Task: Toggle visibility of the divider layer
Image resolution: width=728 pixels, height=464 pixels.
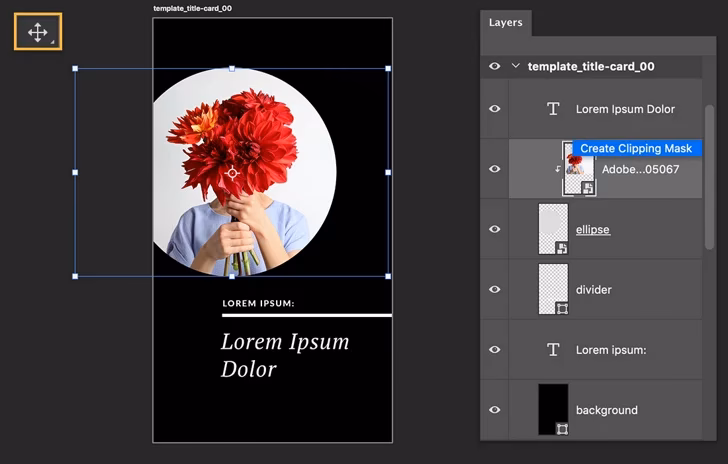Action: [494, 289]
